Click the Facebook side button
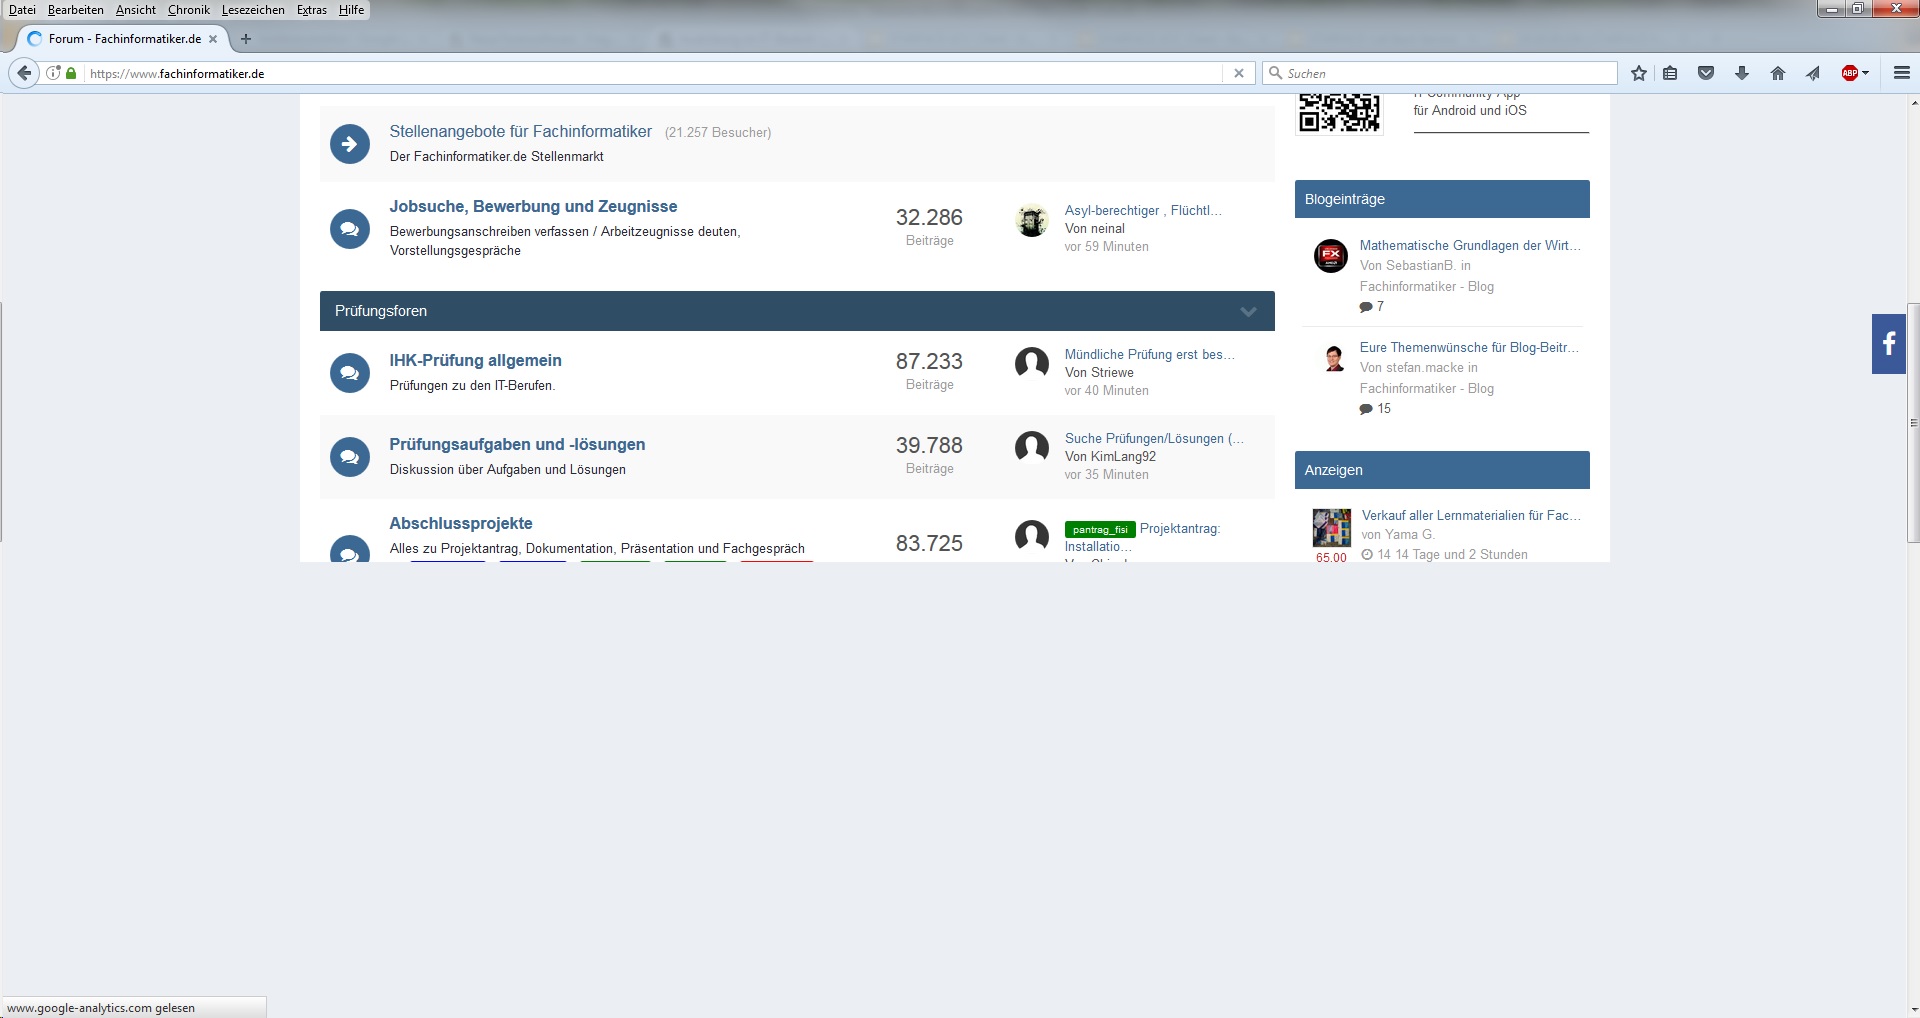Screen dimensions: 1920x1018 coord(1889,344)
